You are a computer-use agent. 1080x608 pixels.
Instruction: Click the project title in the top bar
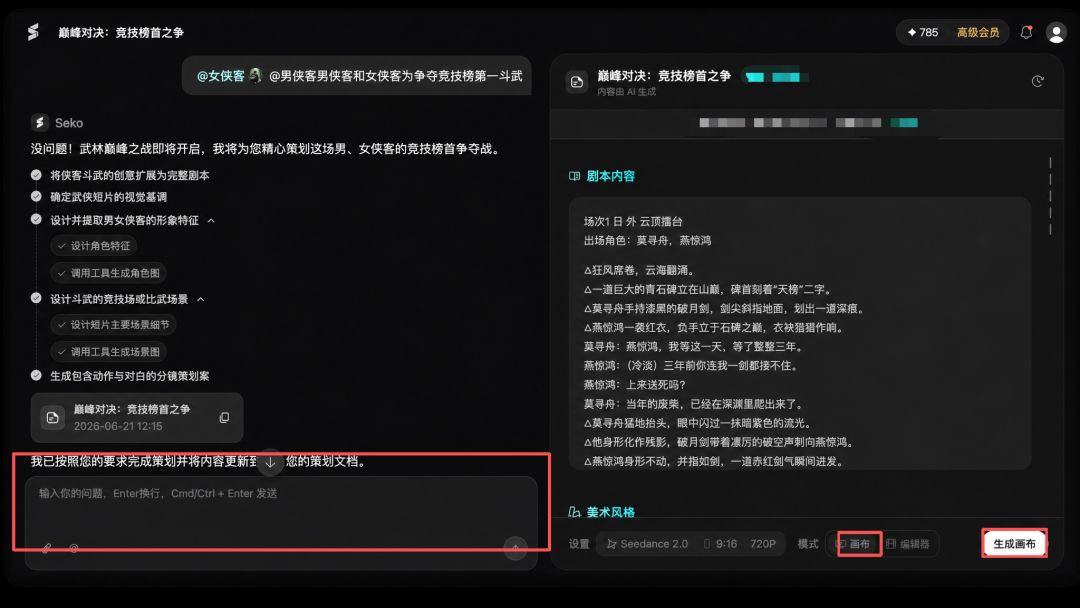(121, 32)
